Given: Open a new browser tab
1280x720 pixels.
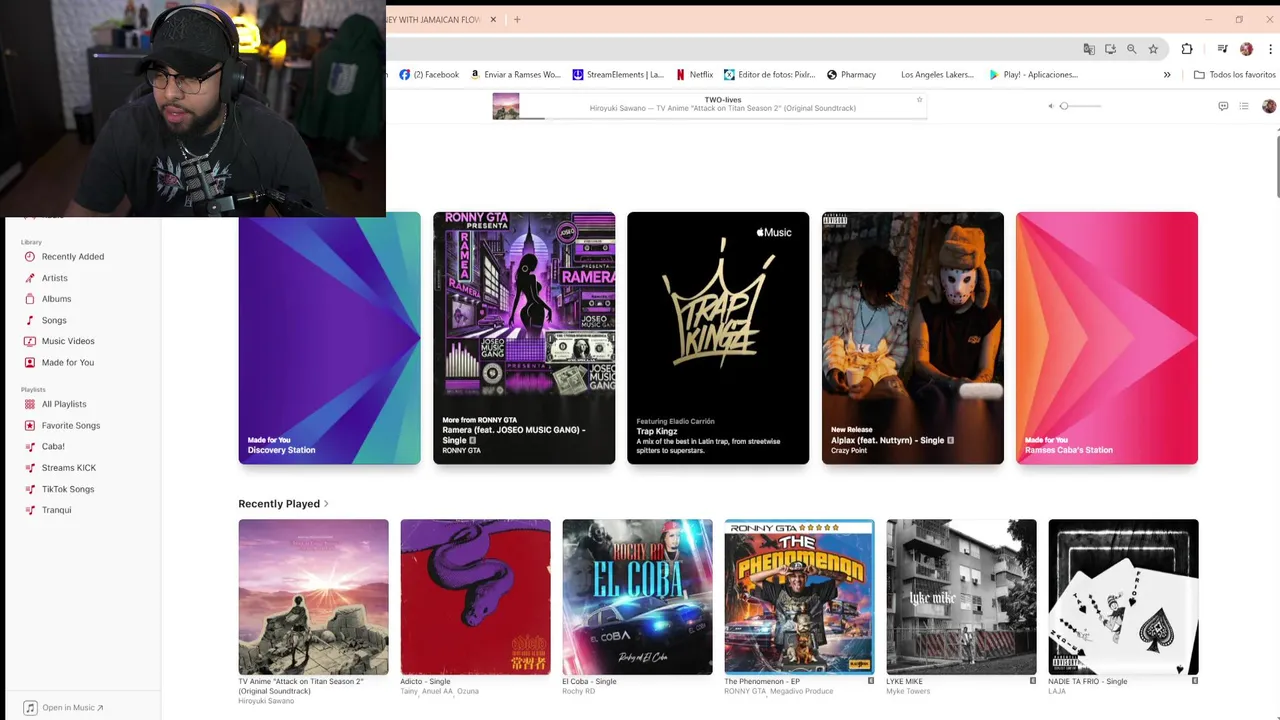Looking at the screenshot, I should point(517,20).
